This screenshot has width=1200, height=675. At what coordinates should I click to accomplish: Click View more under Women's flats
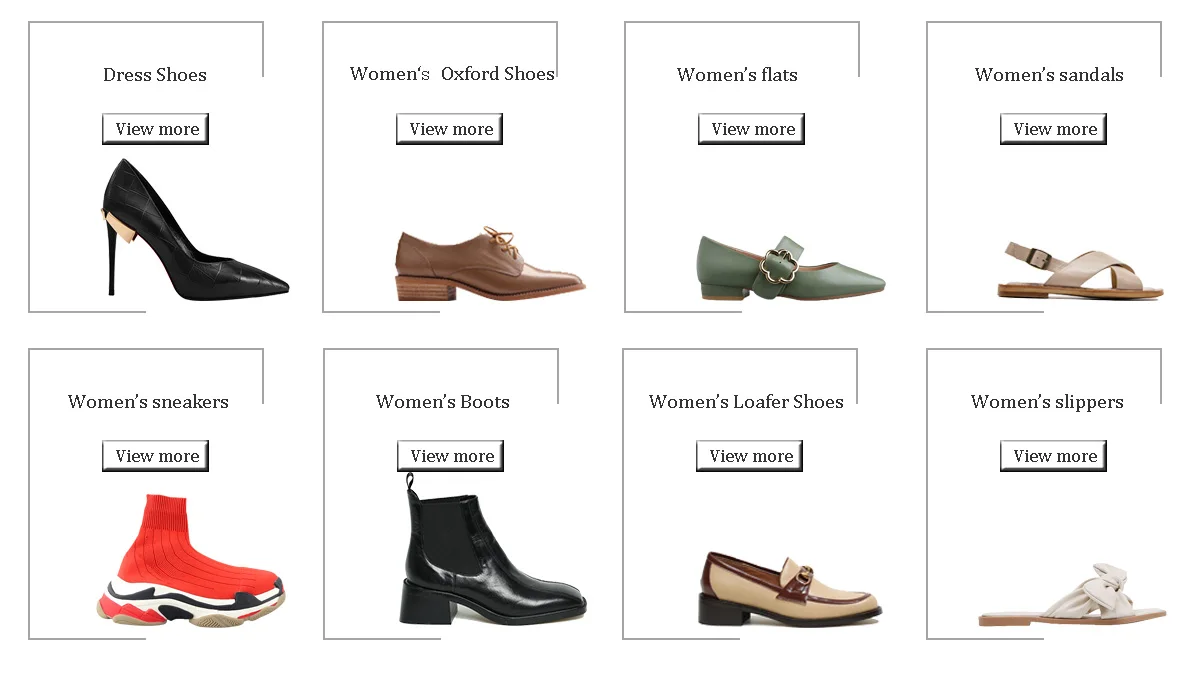click(x=752, y=129)
